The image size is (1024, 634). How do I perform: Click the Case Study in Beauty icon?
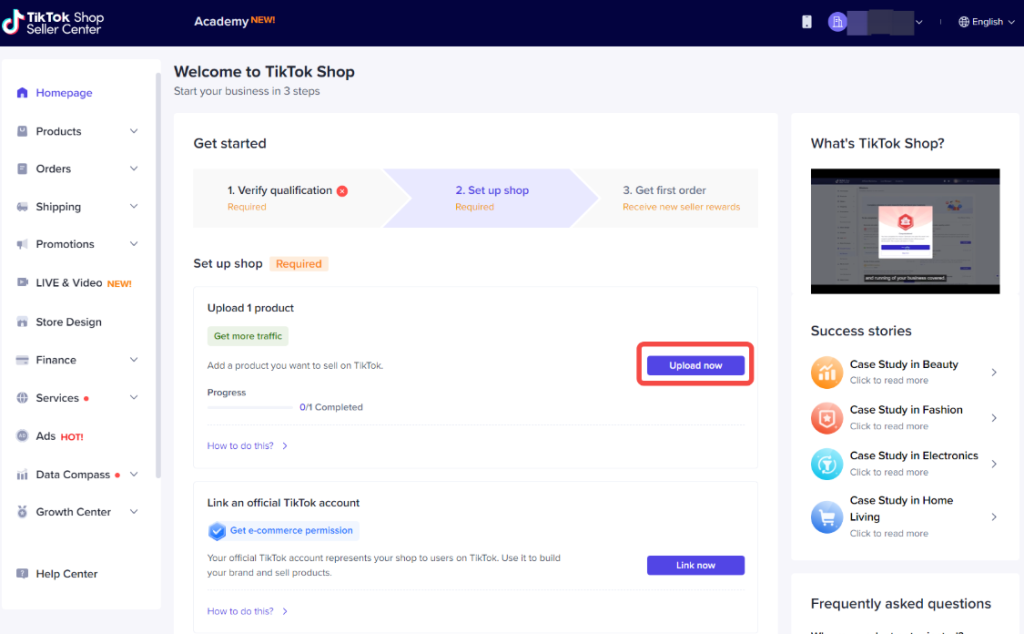(x=827, y=372)
